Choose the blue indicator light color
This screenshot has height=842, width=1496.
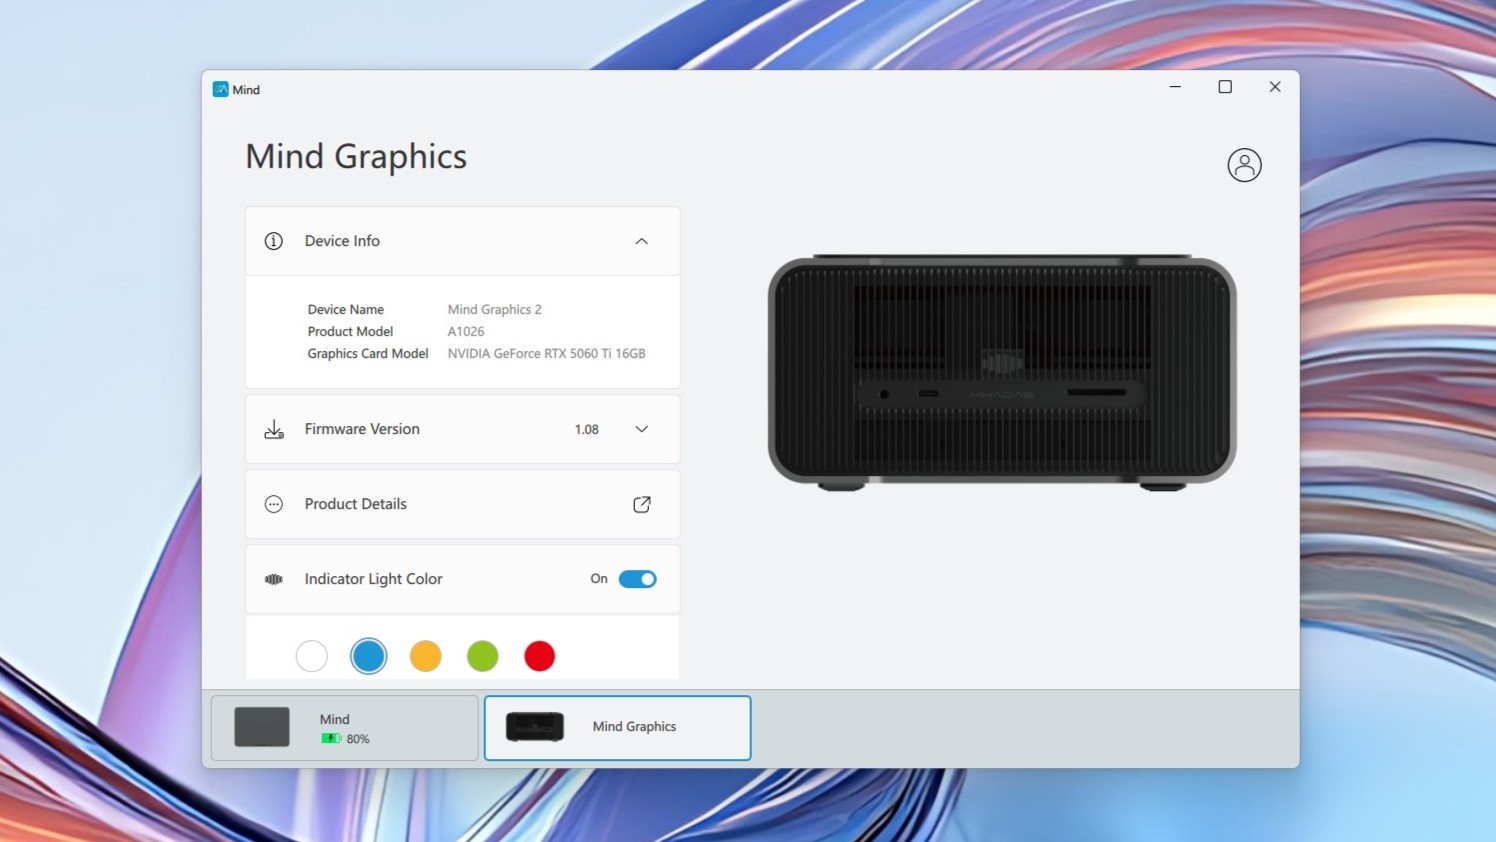369,656
